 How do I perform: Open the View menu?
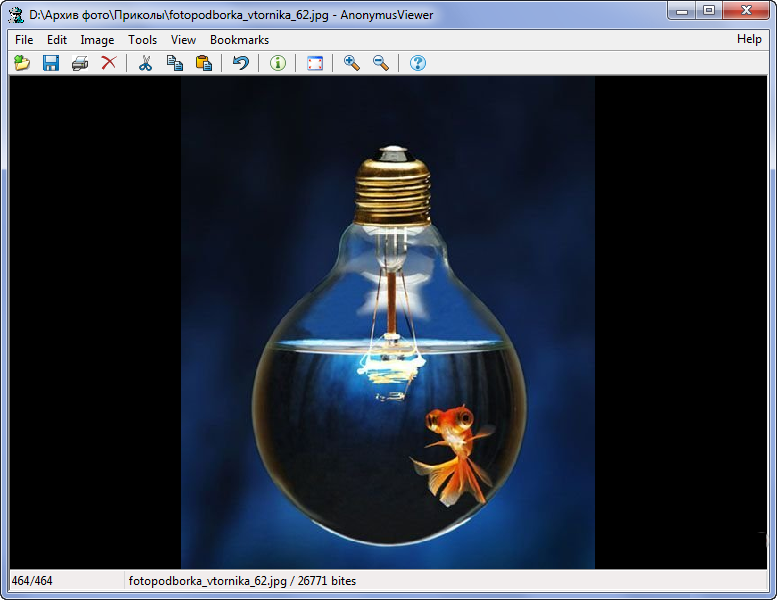click(x=183, y=40)
